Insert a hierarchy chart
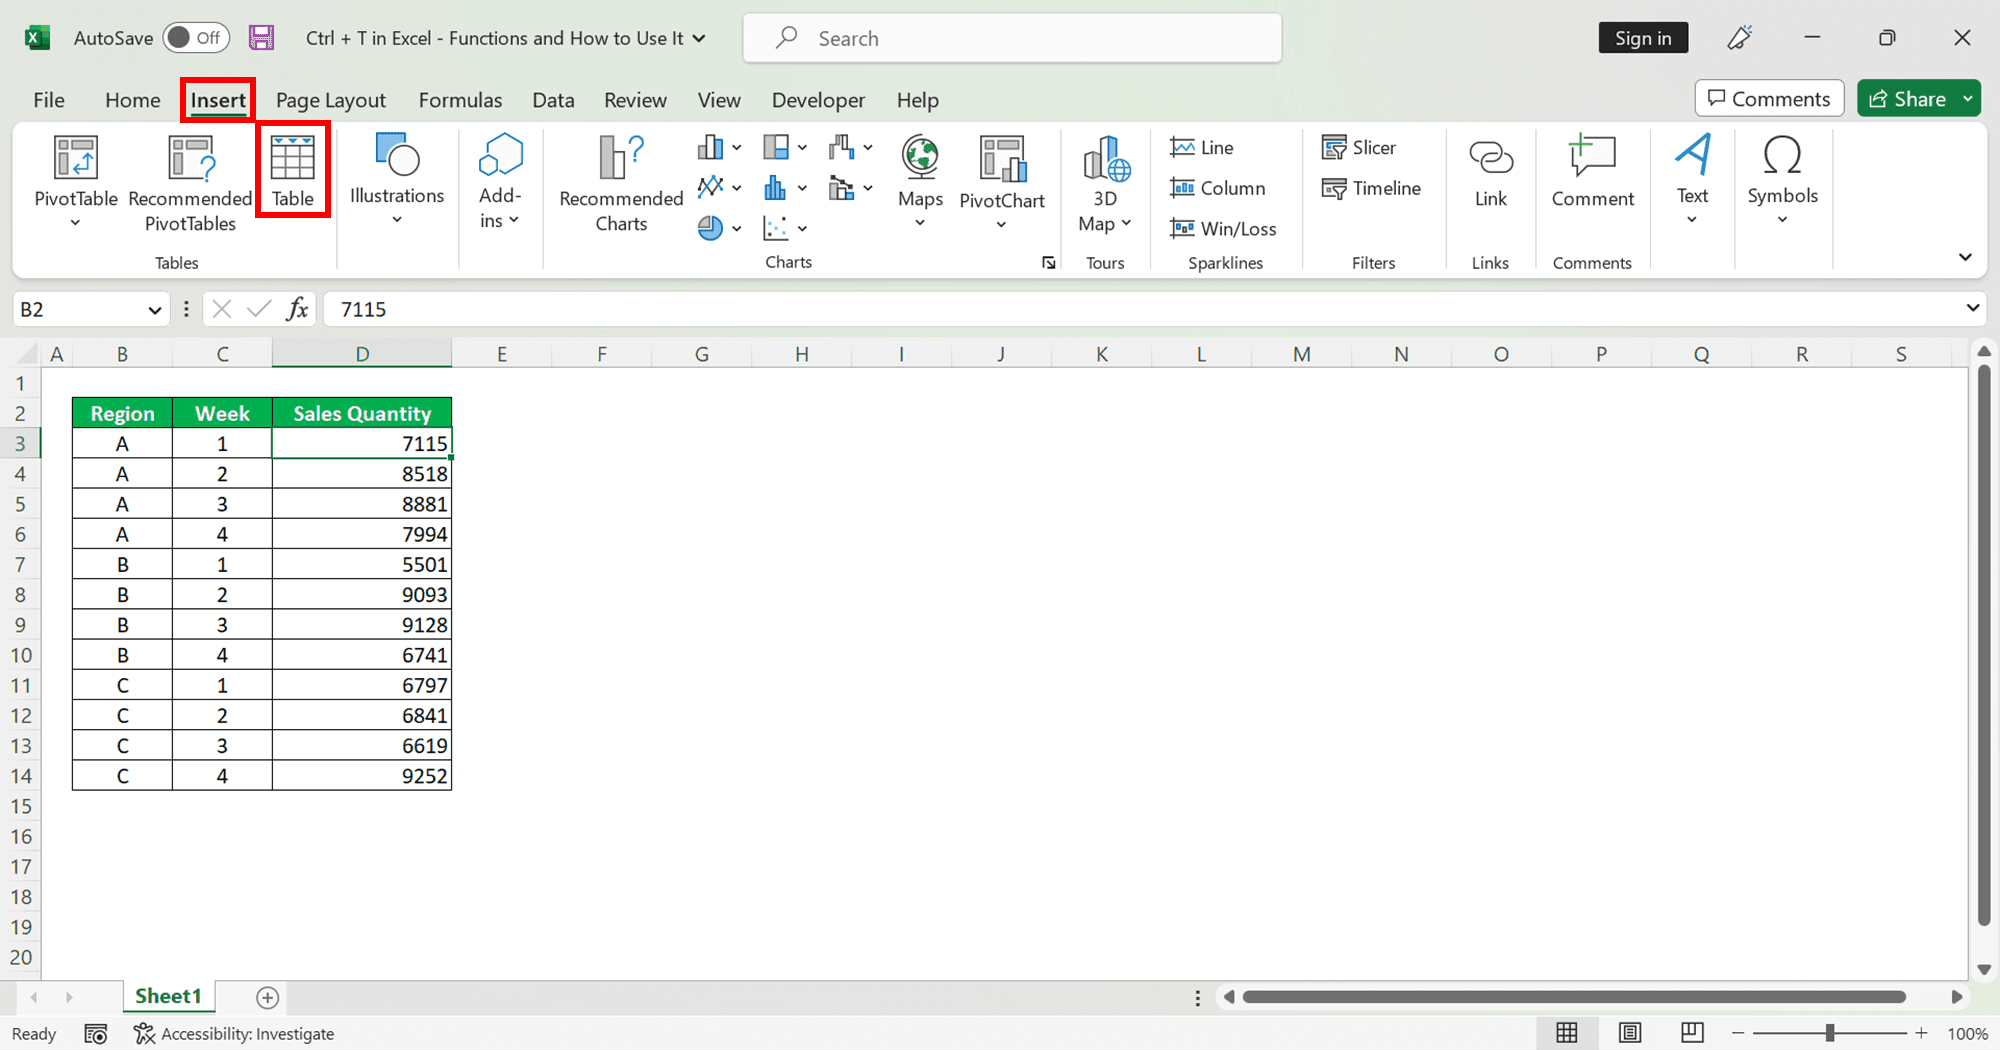This screenshot has height=1050, width=2000. (x=785, y=148)
